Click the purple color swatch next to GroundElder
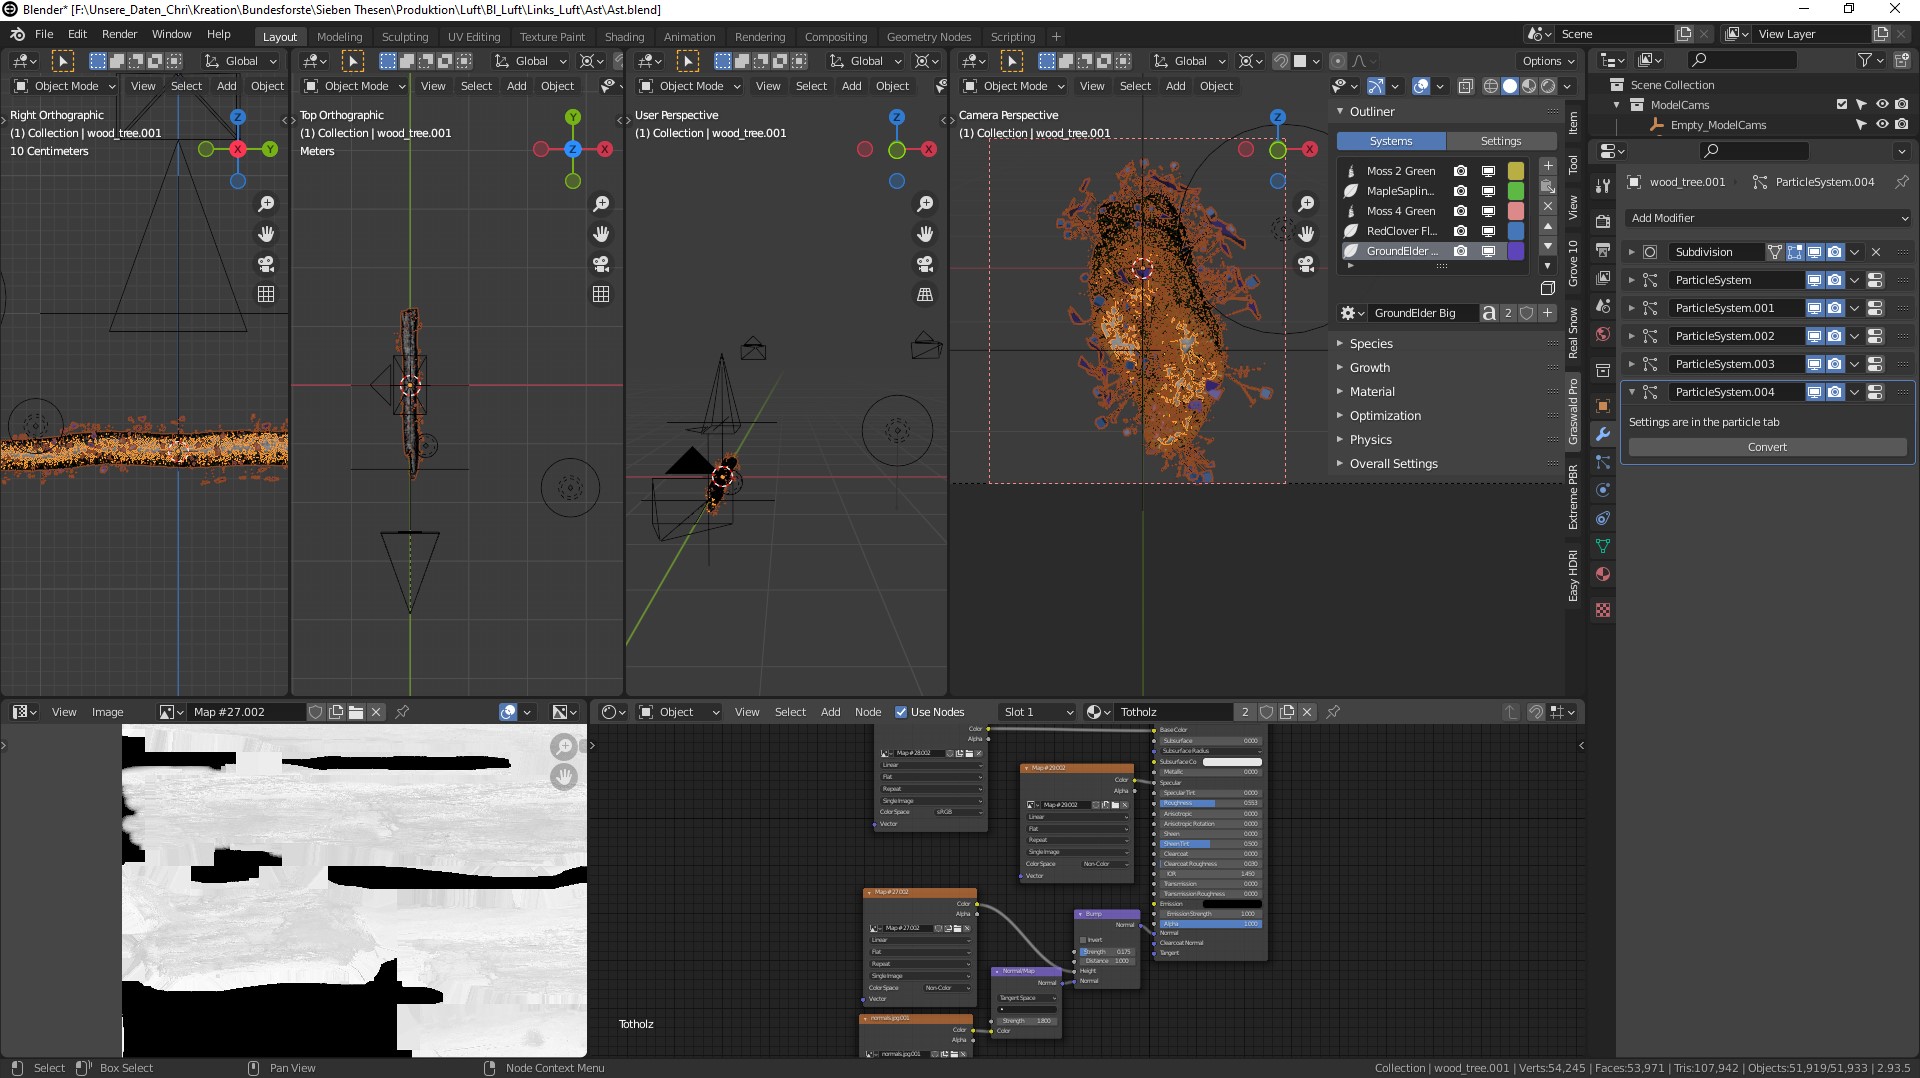This screenshot has width=1920, height=1078. 1516,251
